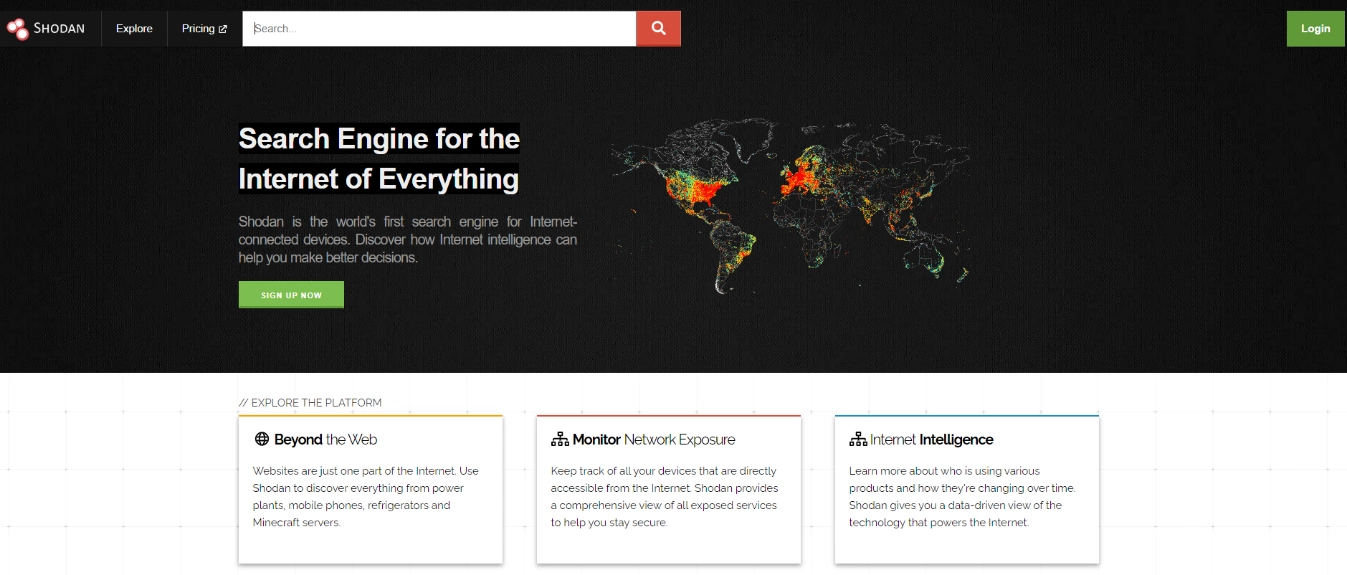This screenshot has width=1347, height=575.
Task: Click the sitemap icon beside Monitor Network Exposure
Action: [x=560, y=439]
